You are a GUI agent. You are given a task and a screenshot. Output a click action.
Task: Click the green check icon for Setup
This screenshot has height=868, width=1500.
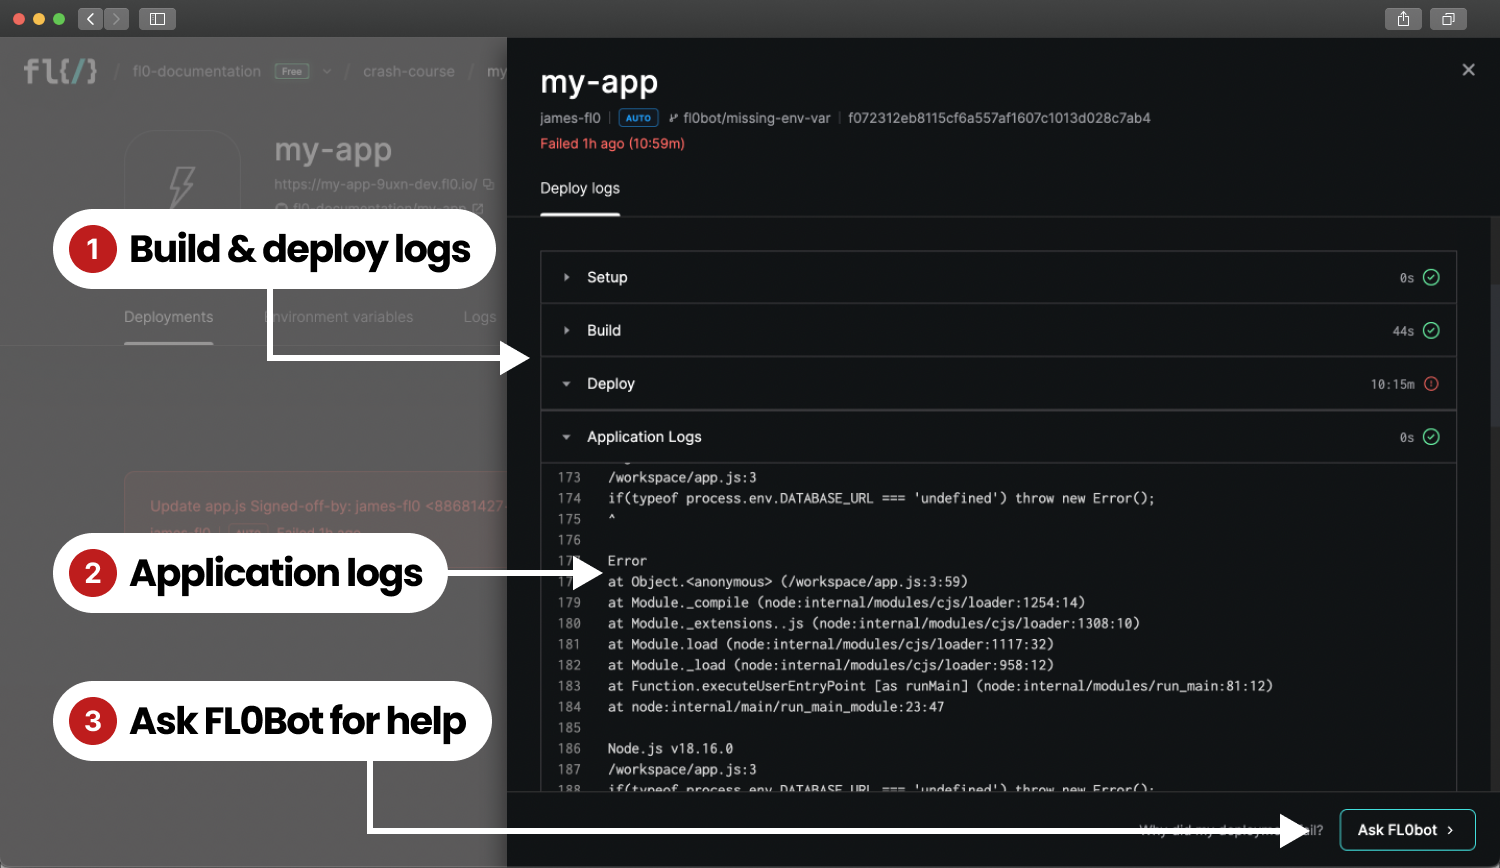(x=1431, y=277)
